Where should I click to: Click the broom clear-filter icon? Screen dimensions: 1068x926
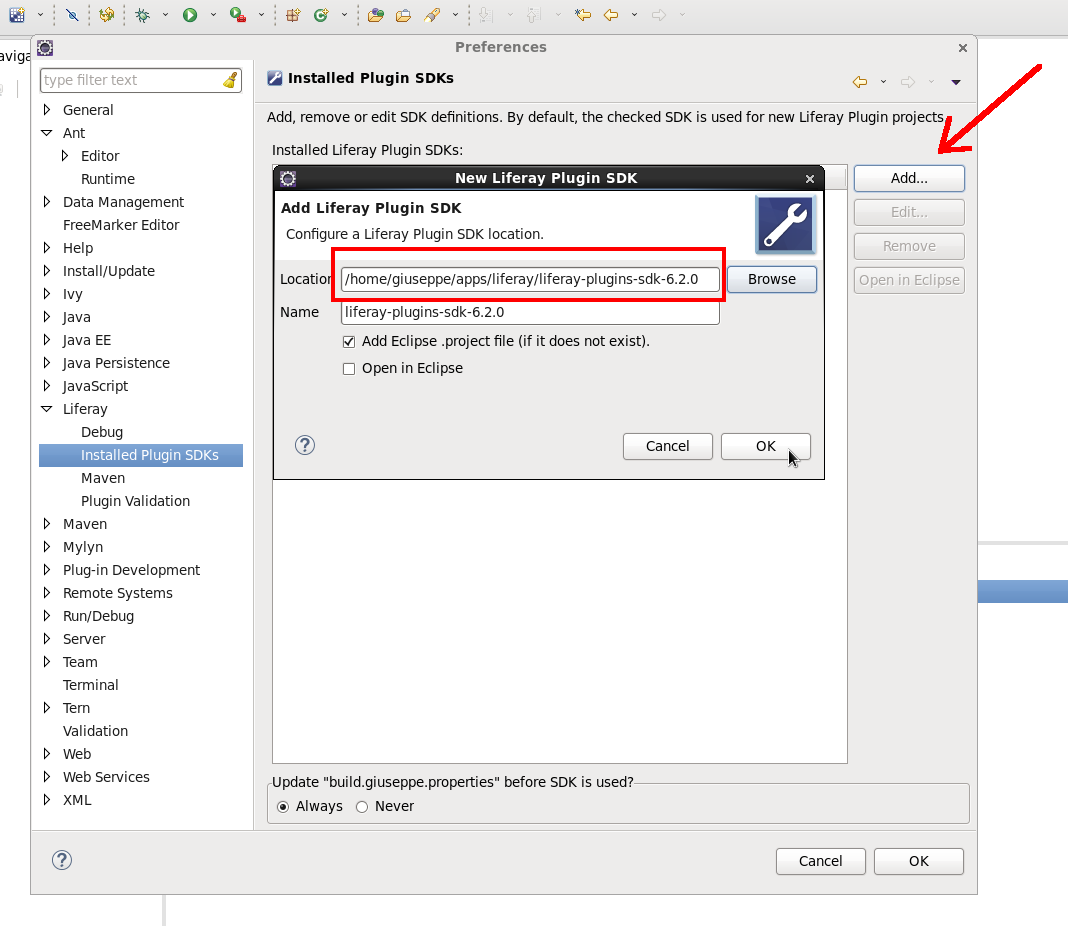[x=231, y=80]
